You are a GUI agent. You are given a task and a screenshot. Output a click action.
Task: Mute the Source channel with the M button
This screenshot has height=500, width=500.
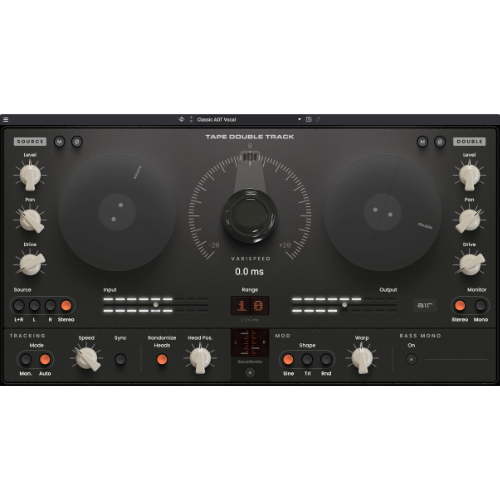tap(60, 142)
